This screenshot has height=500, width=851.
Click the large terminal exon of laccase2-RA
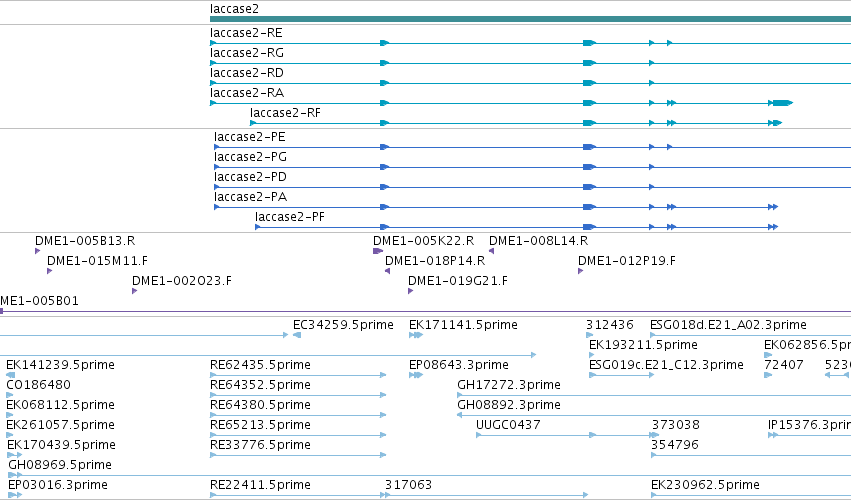coord(783,103)
